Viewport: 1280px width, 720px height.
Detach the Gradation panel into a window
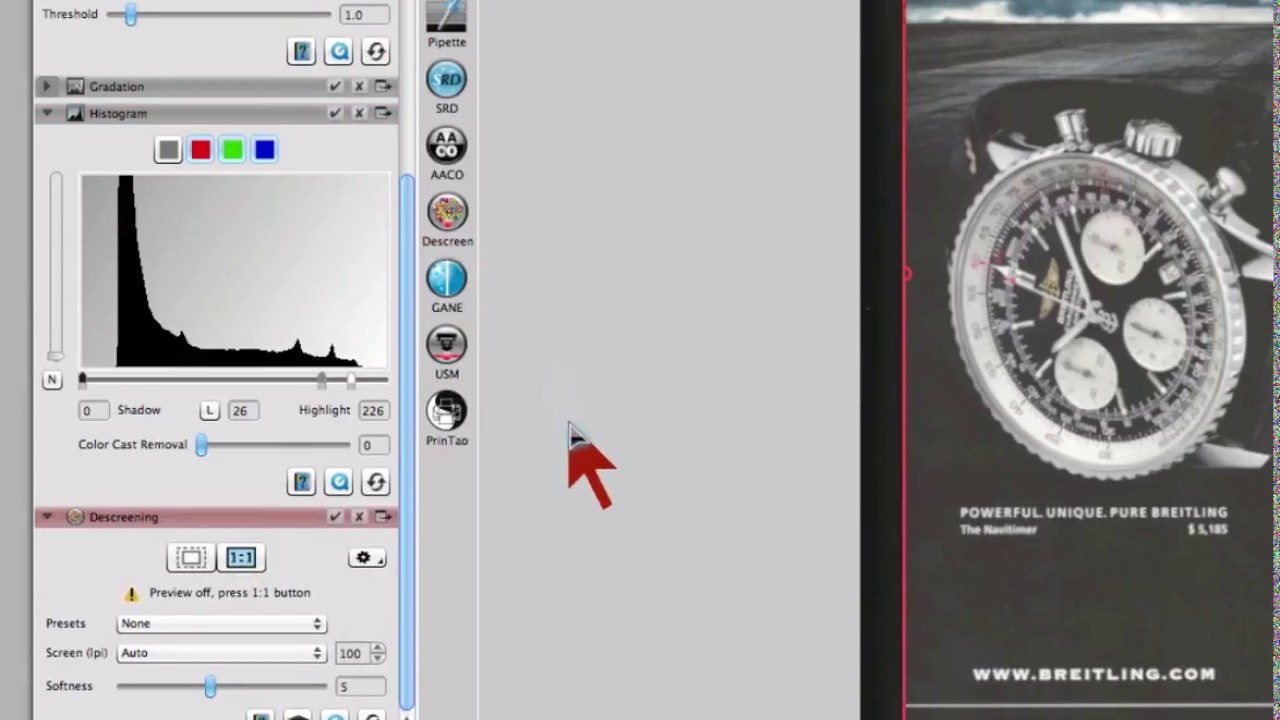383,87
